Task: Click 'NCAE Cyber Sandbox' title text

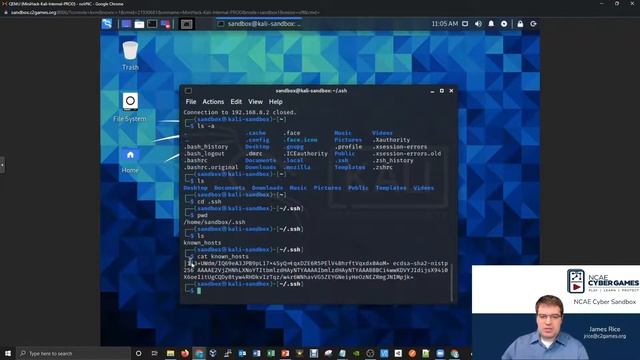Action: 604,302
